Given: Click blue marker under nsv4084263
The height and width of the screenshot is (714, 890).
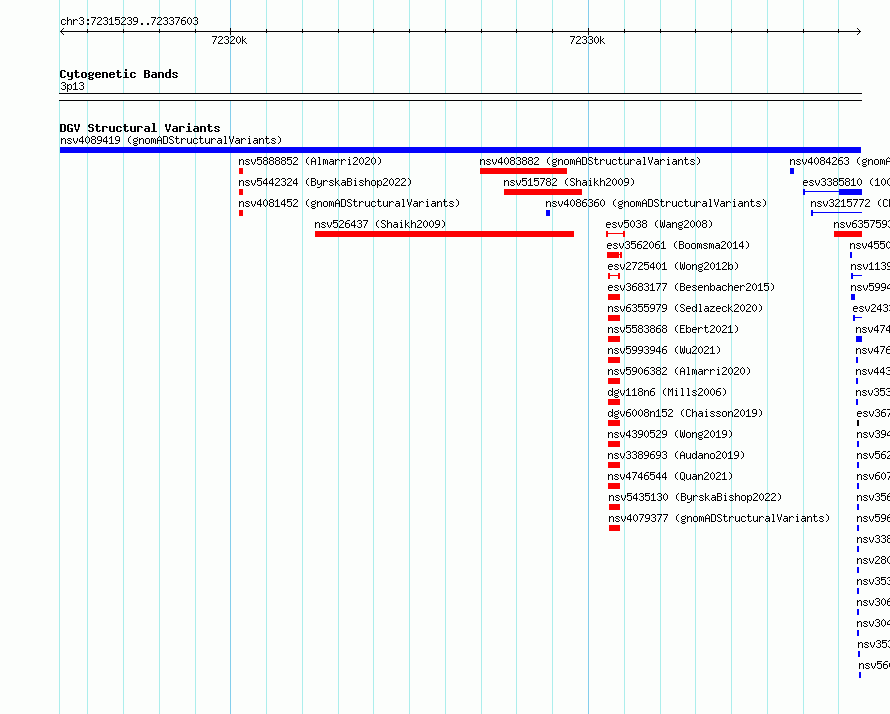Looking at the screenshot, I should (x=792, y=171).
